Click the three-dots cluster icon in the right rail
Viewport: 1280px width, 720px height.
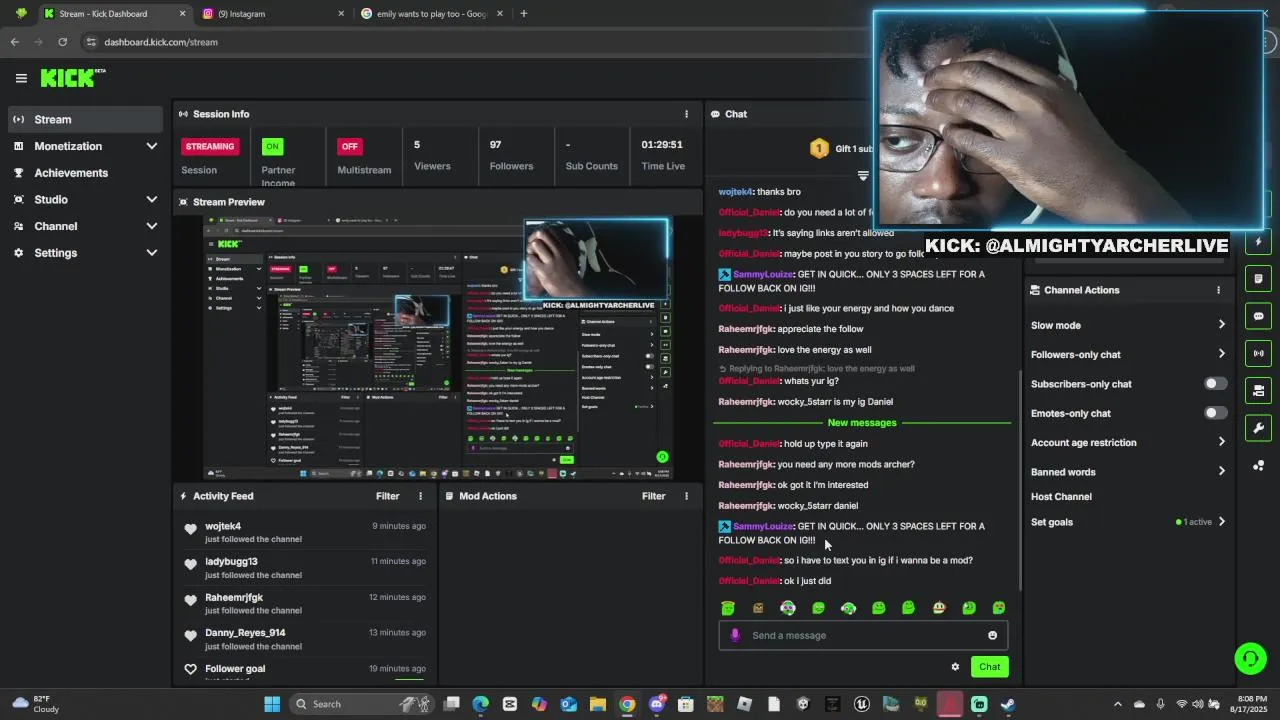click(x=1258, y=466)
